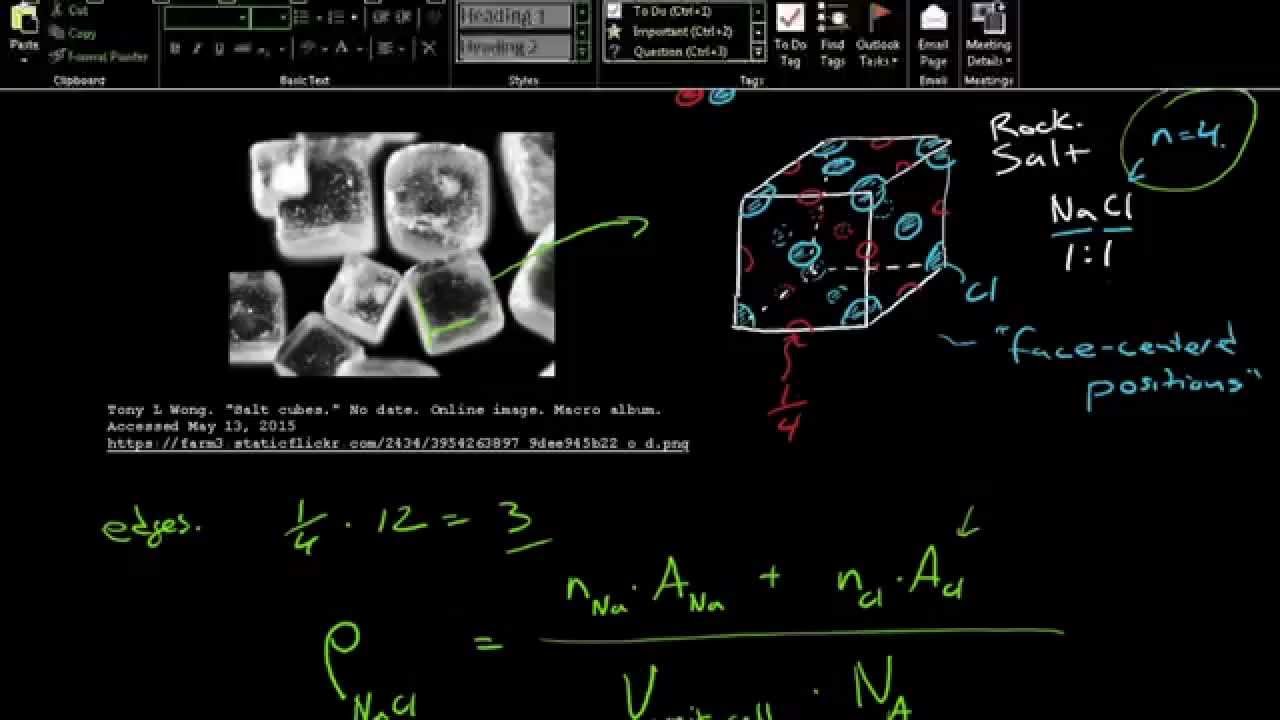Open the font name combo box

pyautogui.click(x=207, y=18)
